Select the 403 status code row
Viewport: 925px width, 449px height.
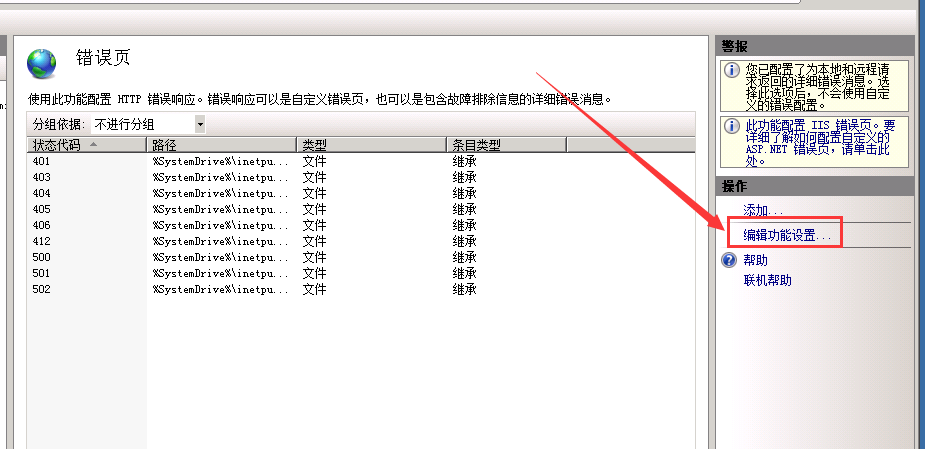42,177
